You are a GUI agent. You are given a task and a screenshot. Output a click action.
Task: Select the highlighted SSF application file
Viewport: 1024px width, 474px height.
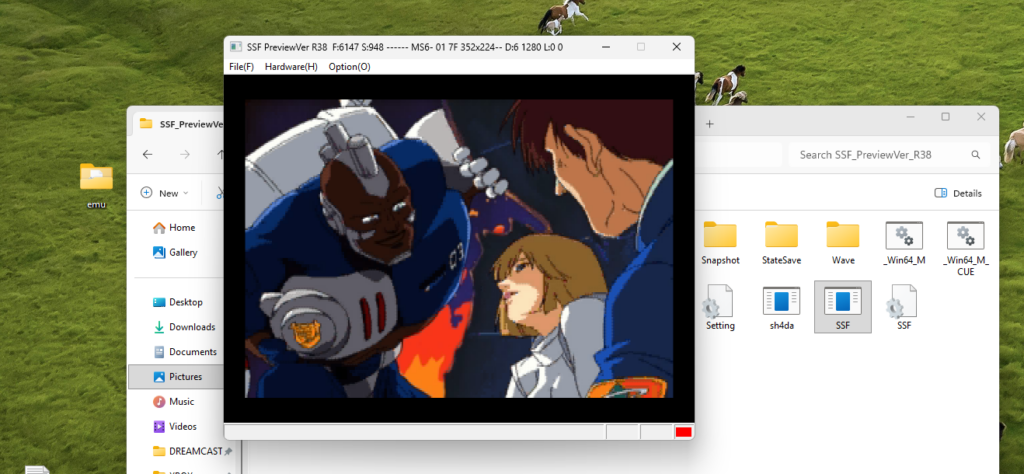coord(842,307)
